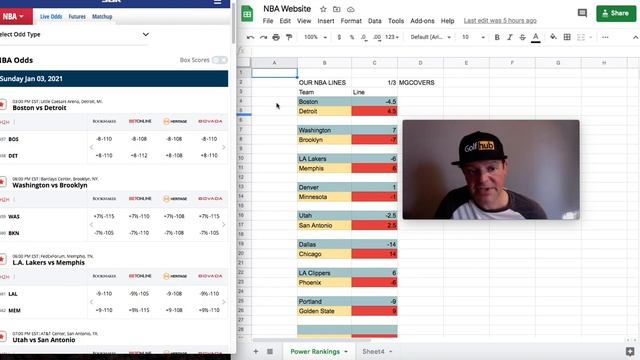Screen dimensions: 640x360
Task: Open the font family dropdown
Action: click(x=430, y=37)
